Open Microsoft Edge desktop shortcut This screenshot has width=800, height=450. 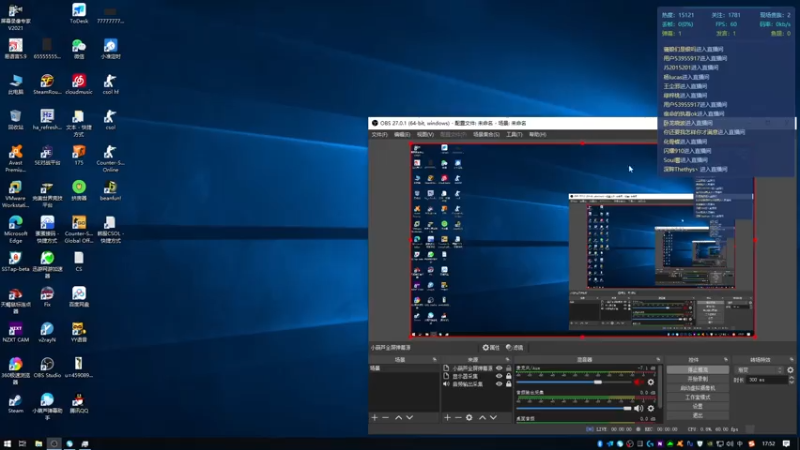pos(16,229)
